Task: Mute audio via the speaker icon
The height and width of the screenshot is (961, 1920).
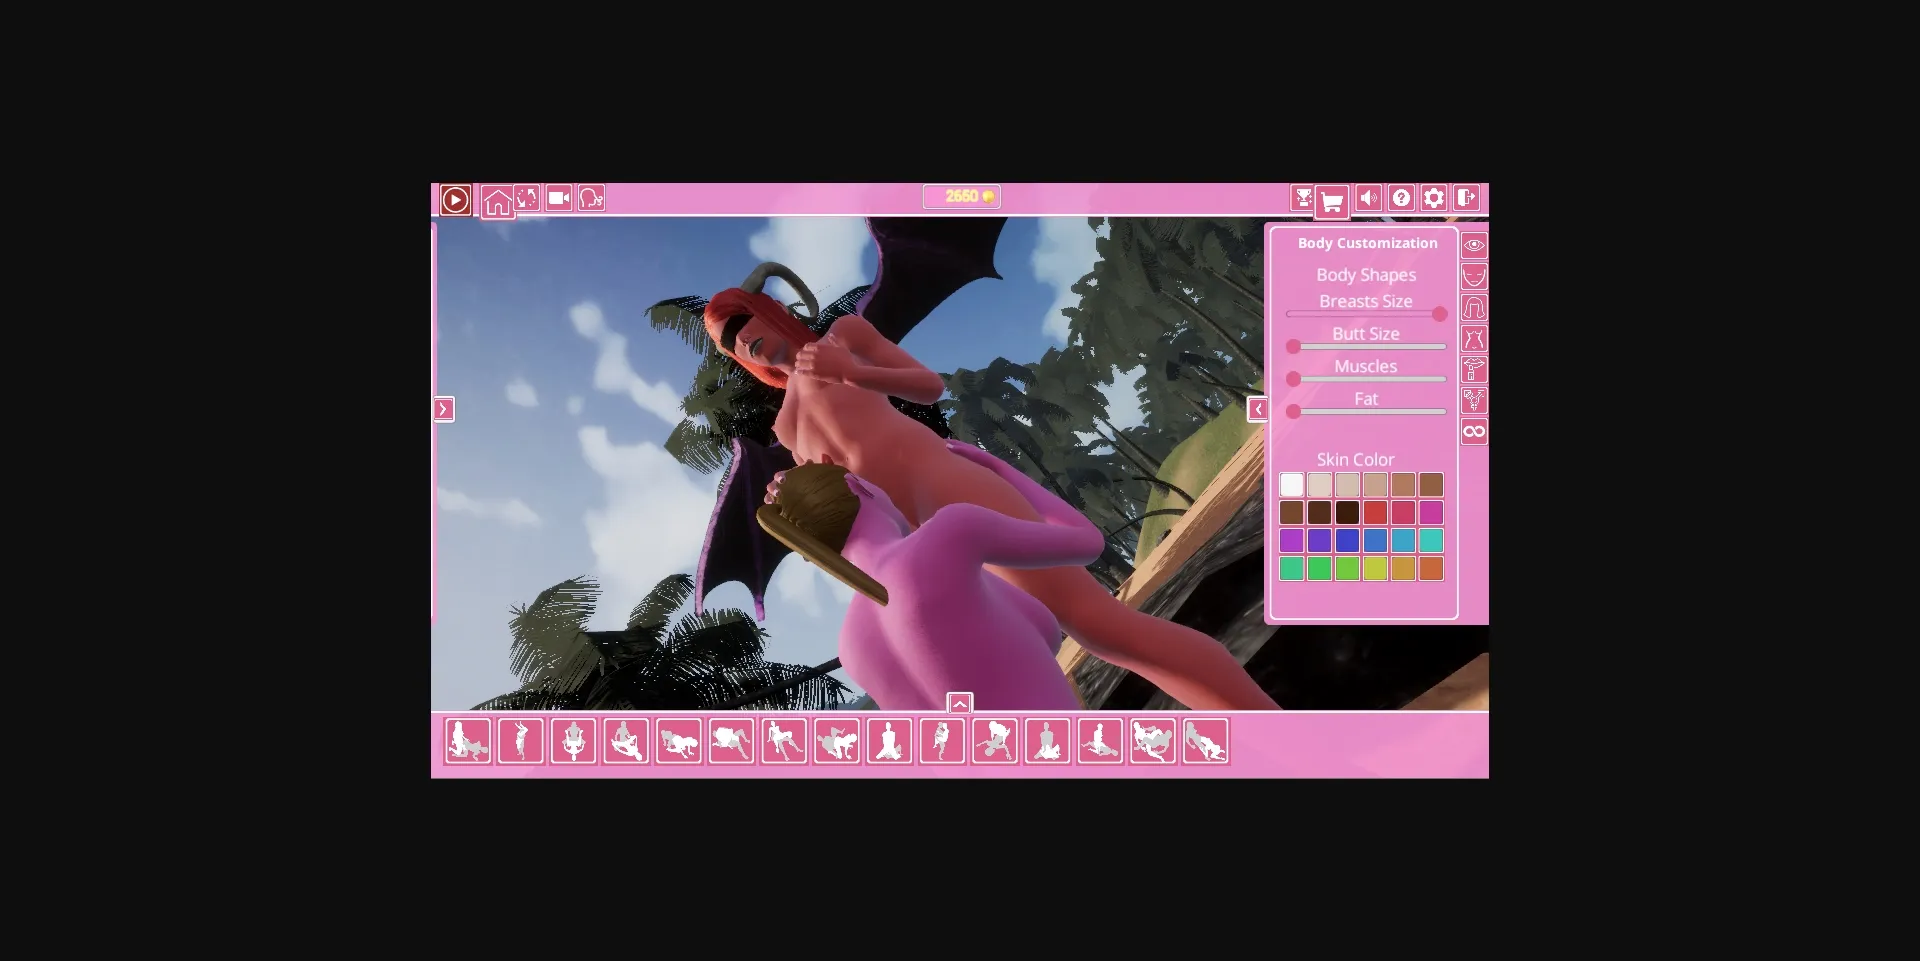Action: tap(1370, 198)
